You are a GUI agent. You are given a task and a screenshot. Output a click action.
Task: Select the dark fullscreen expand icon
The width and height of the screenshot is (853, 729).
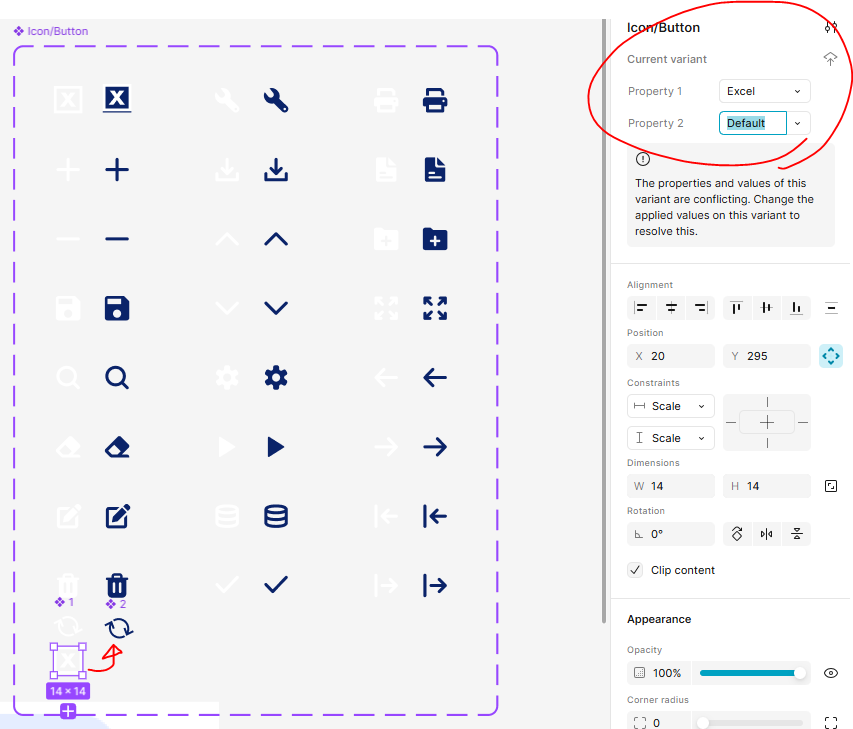435,308
